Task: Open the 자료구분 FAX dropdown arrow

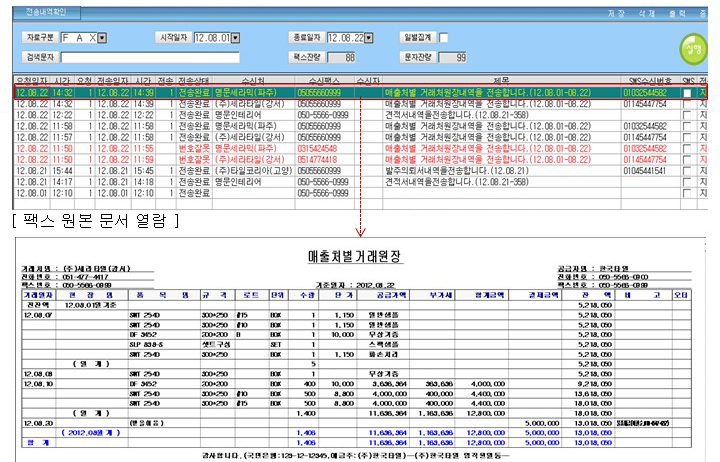Action: click(x=102, y=38)
